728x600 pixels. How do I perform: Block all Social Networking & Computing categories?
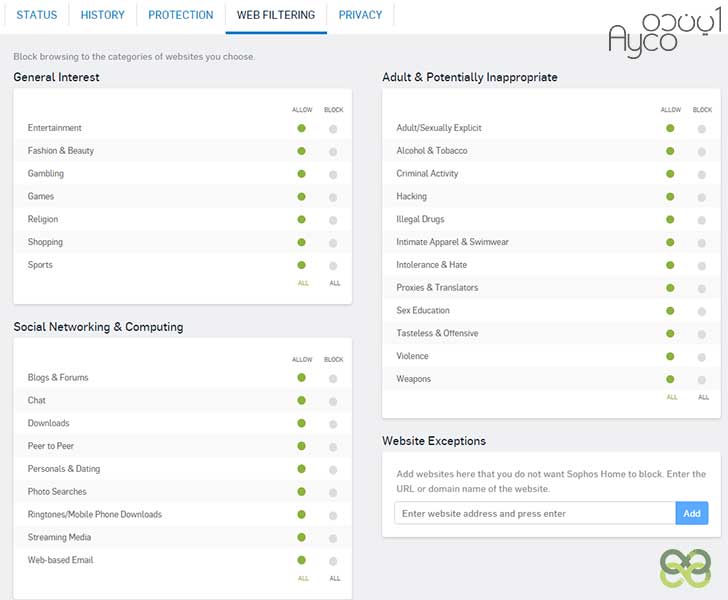tap(335, 578)
